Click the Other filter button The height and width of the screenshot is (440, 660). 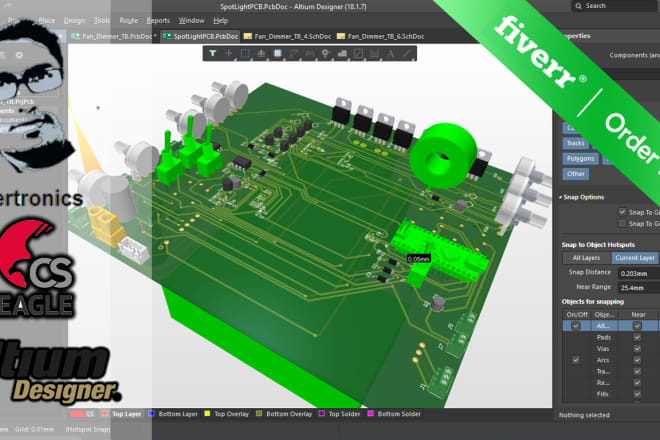tap(575, 174)
